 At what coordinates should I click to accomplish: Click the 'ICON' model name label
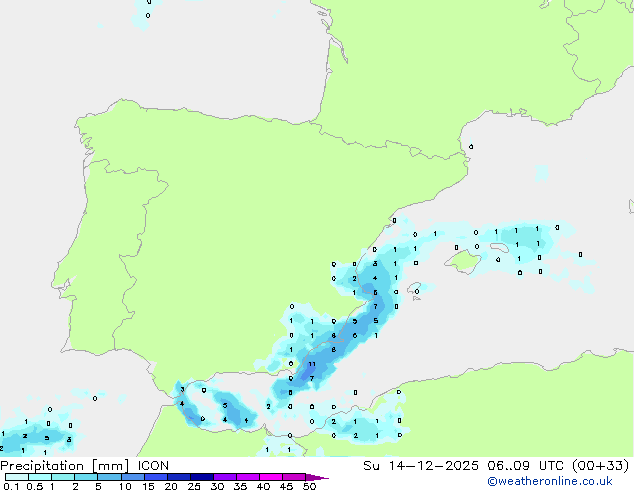click(153, 466)
